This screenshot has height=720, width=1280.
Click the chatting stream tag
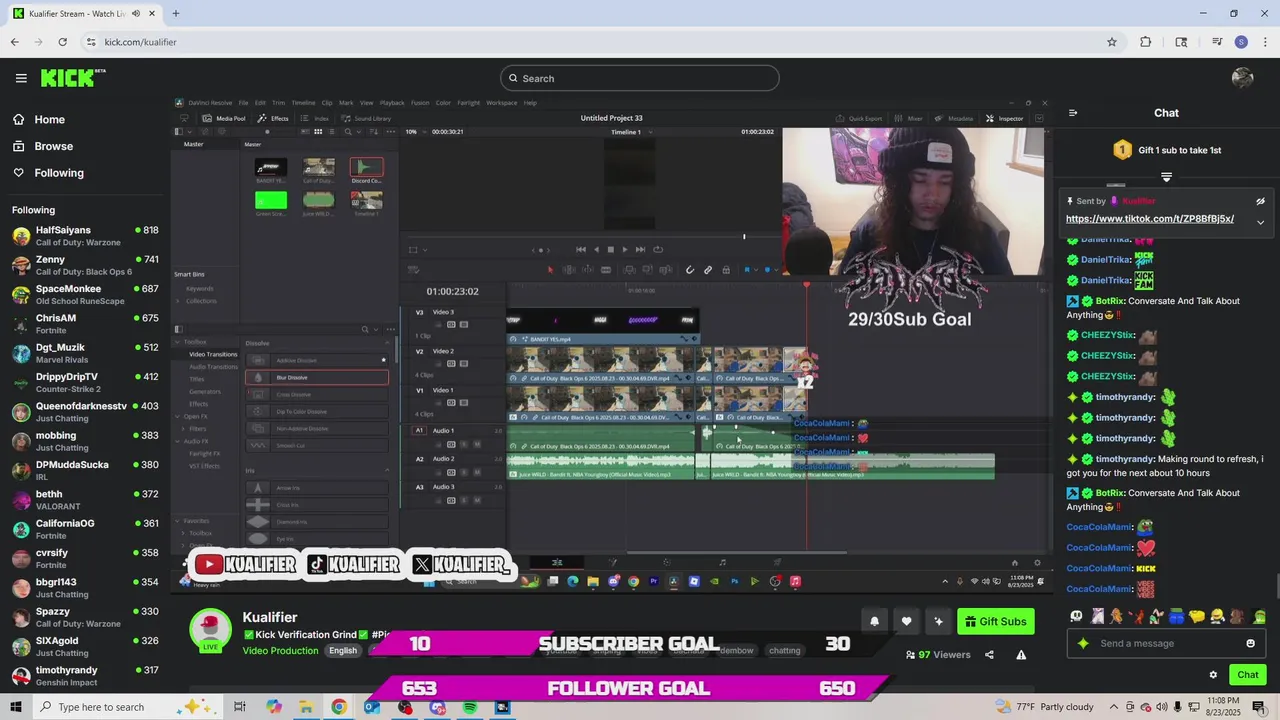click(784, 651)
